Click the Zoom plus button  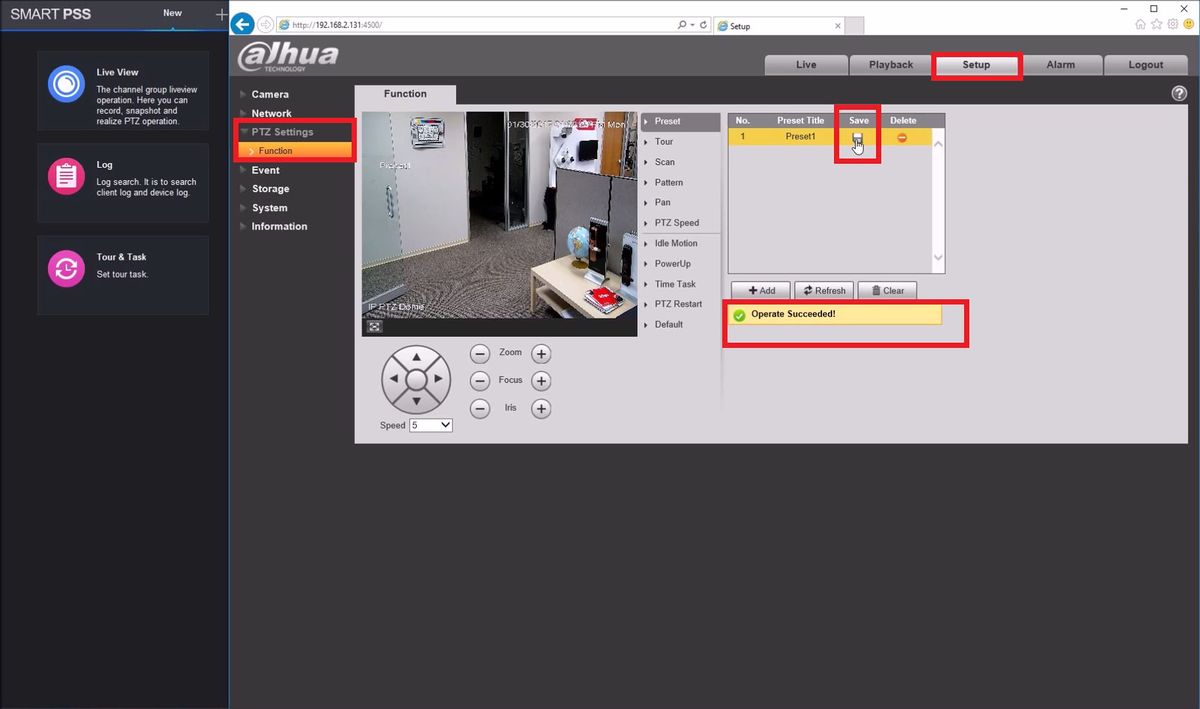[x=541, y=353]
